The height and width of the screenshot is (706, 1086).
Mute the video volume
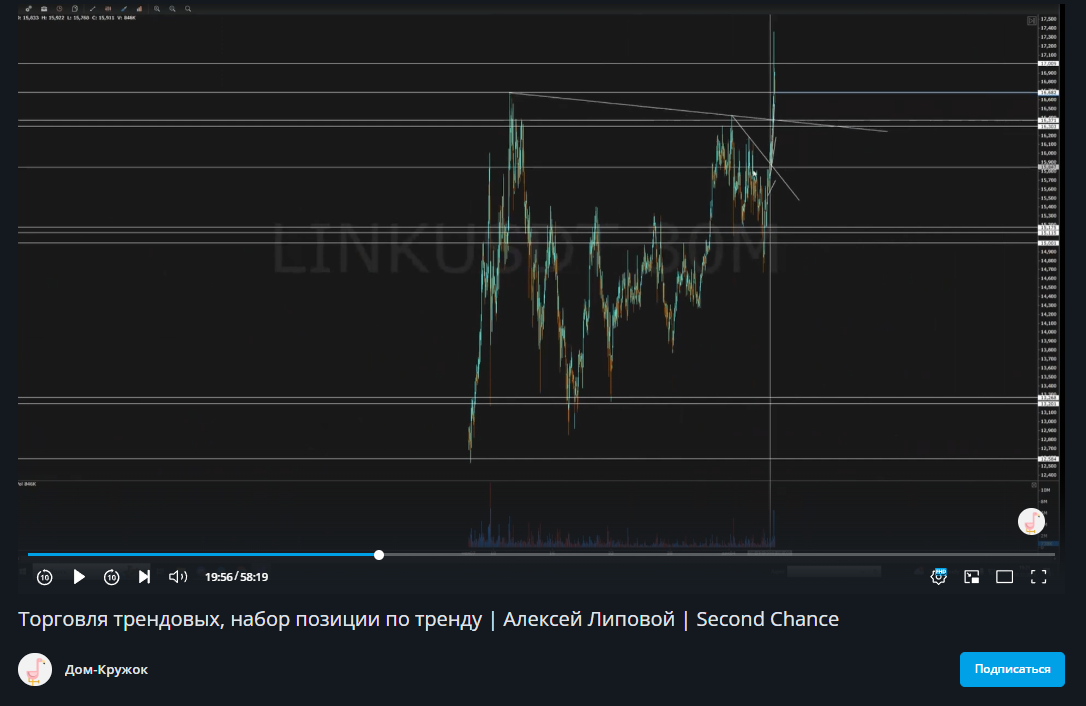[x=178, y=577]
